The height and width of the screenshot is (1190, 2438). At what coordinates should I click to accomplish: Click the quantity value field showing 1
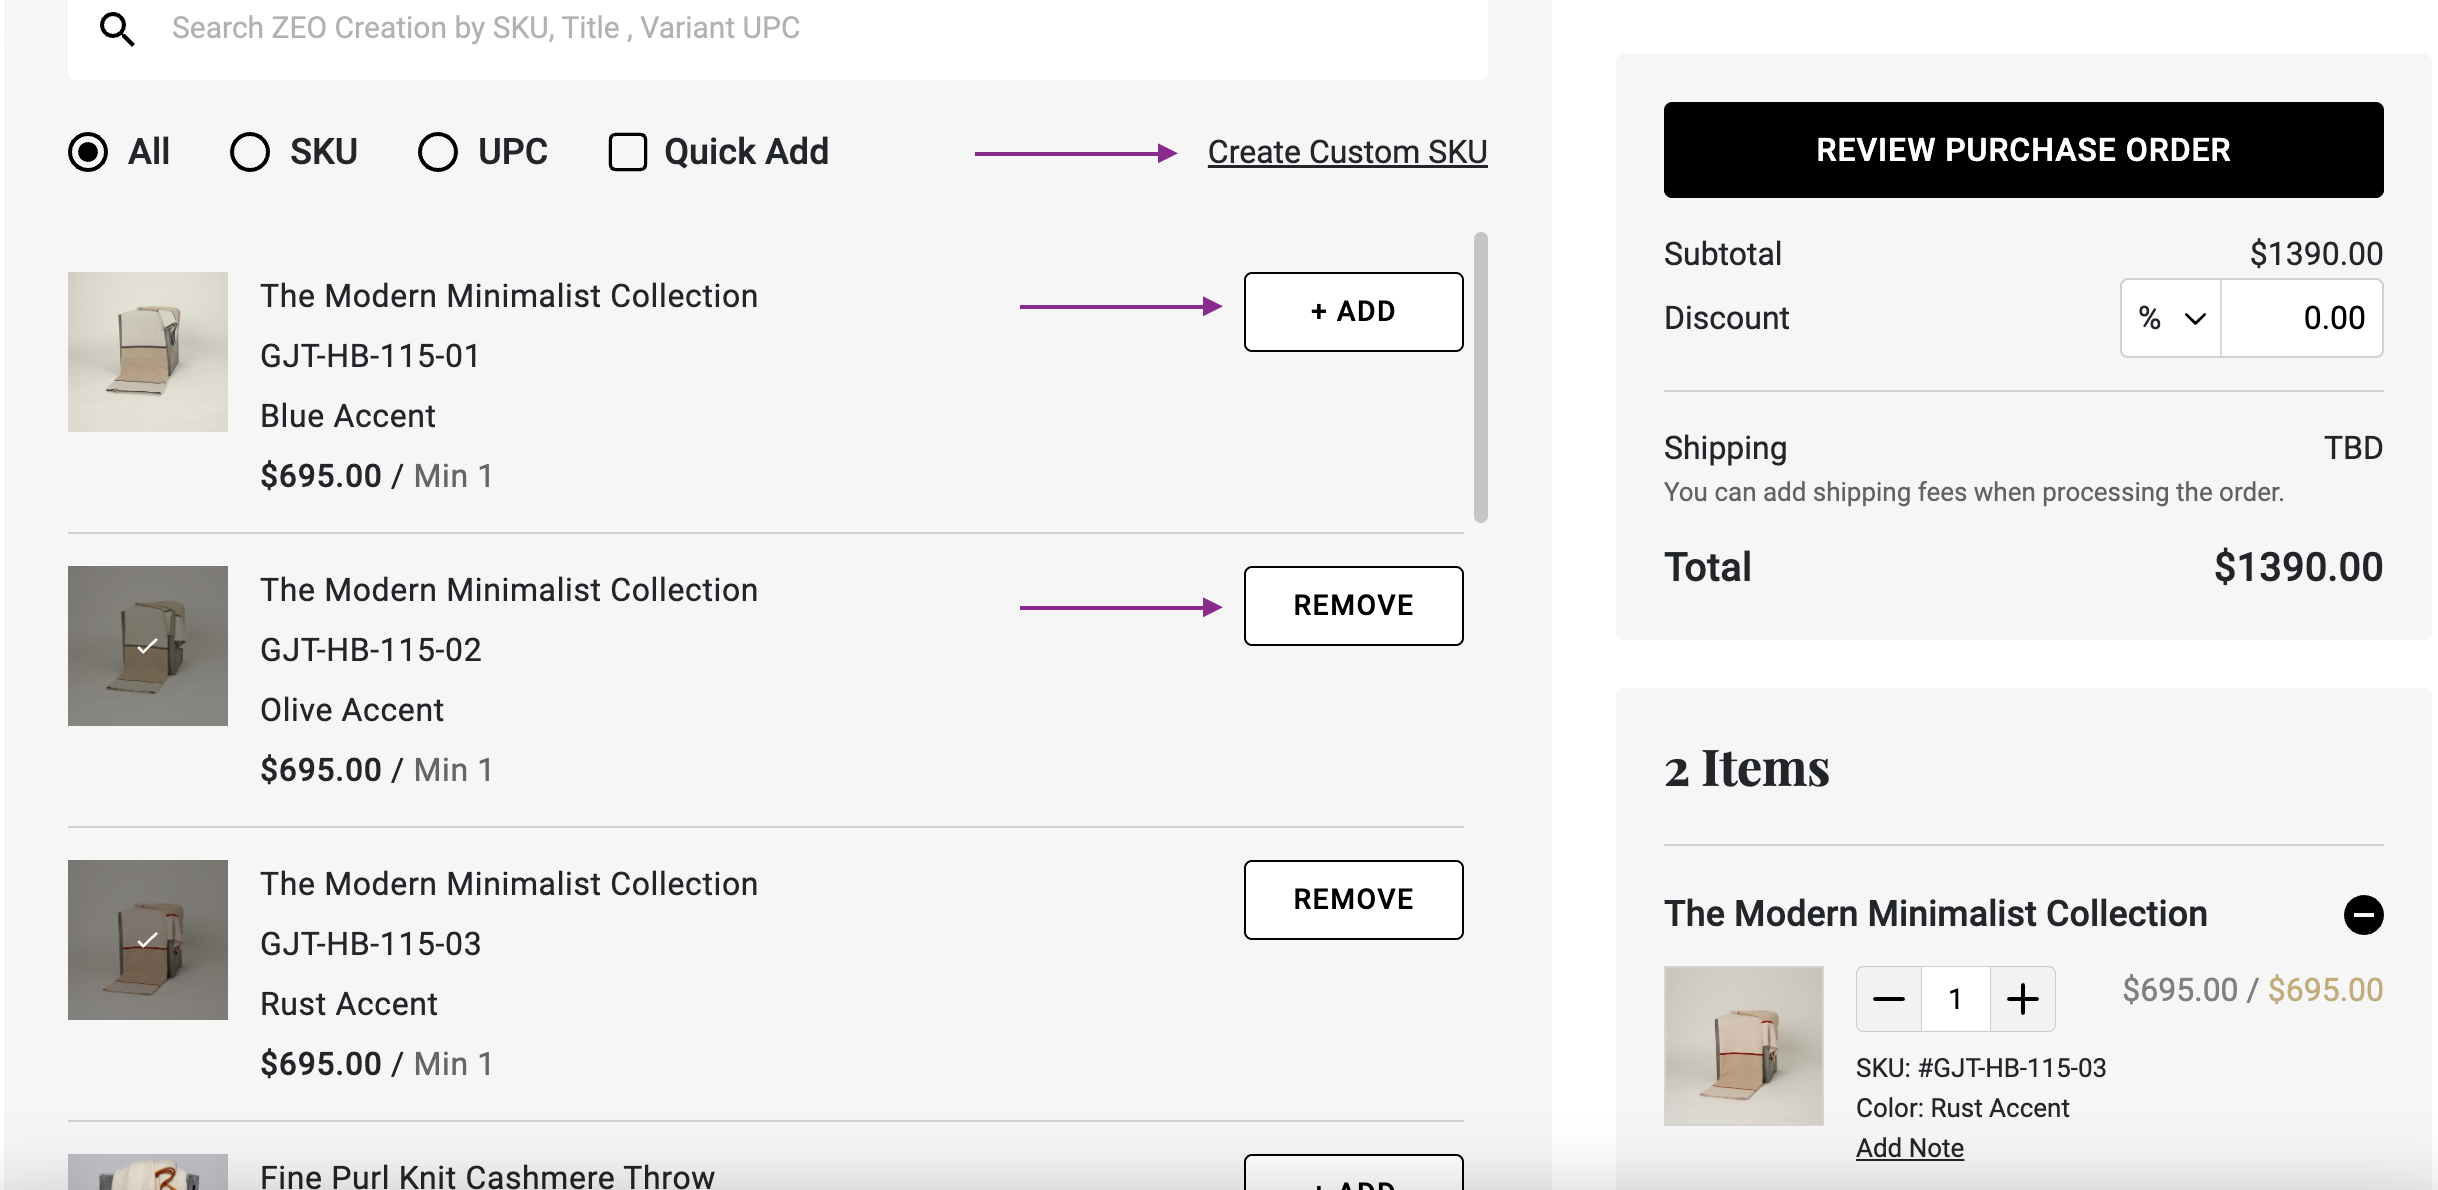click(1955, 997)
